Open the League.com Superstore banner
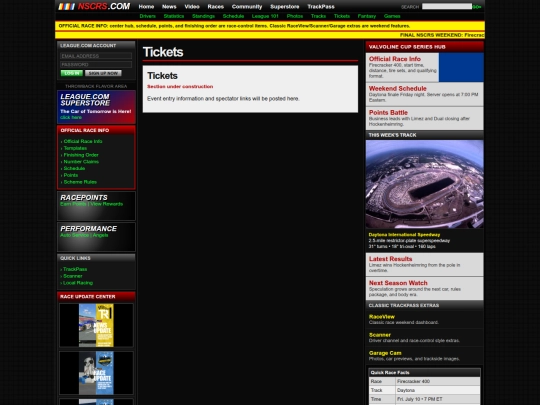This screenshot has width=540, height=405. tap(96, 107)
